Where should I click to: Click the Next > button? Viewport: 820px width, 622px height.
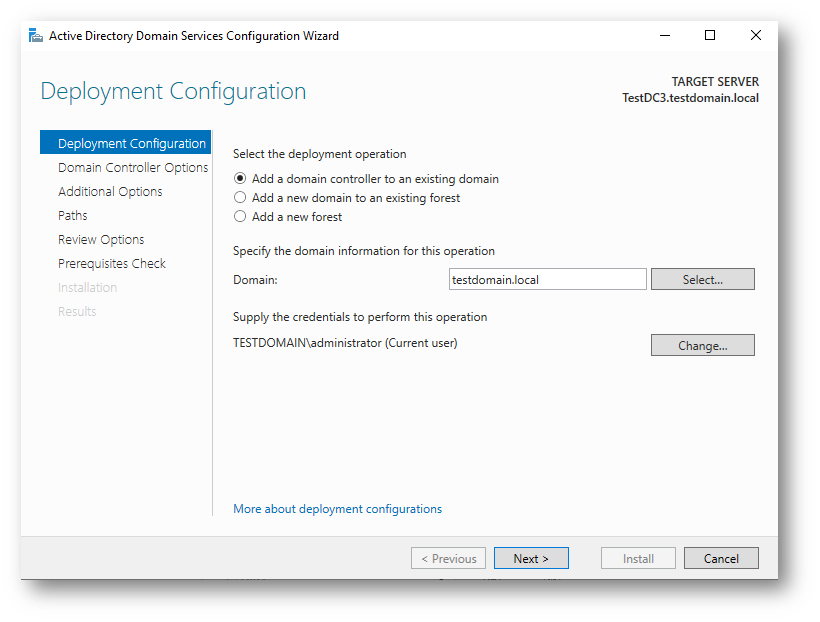click(531, 559)
